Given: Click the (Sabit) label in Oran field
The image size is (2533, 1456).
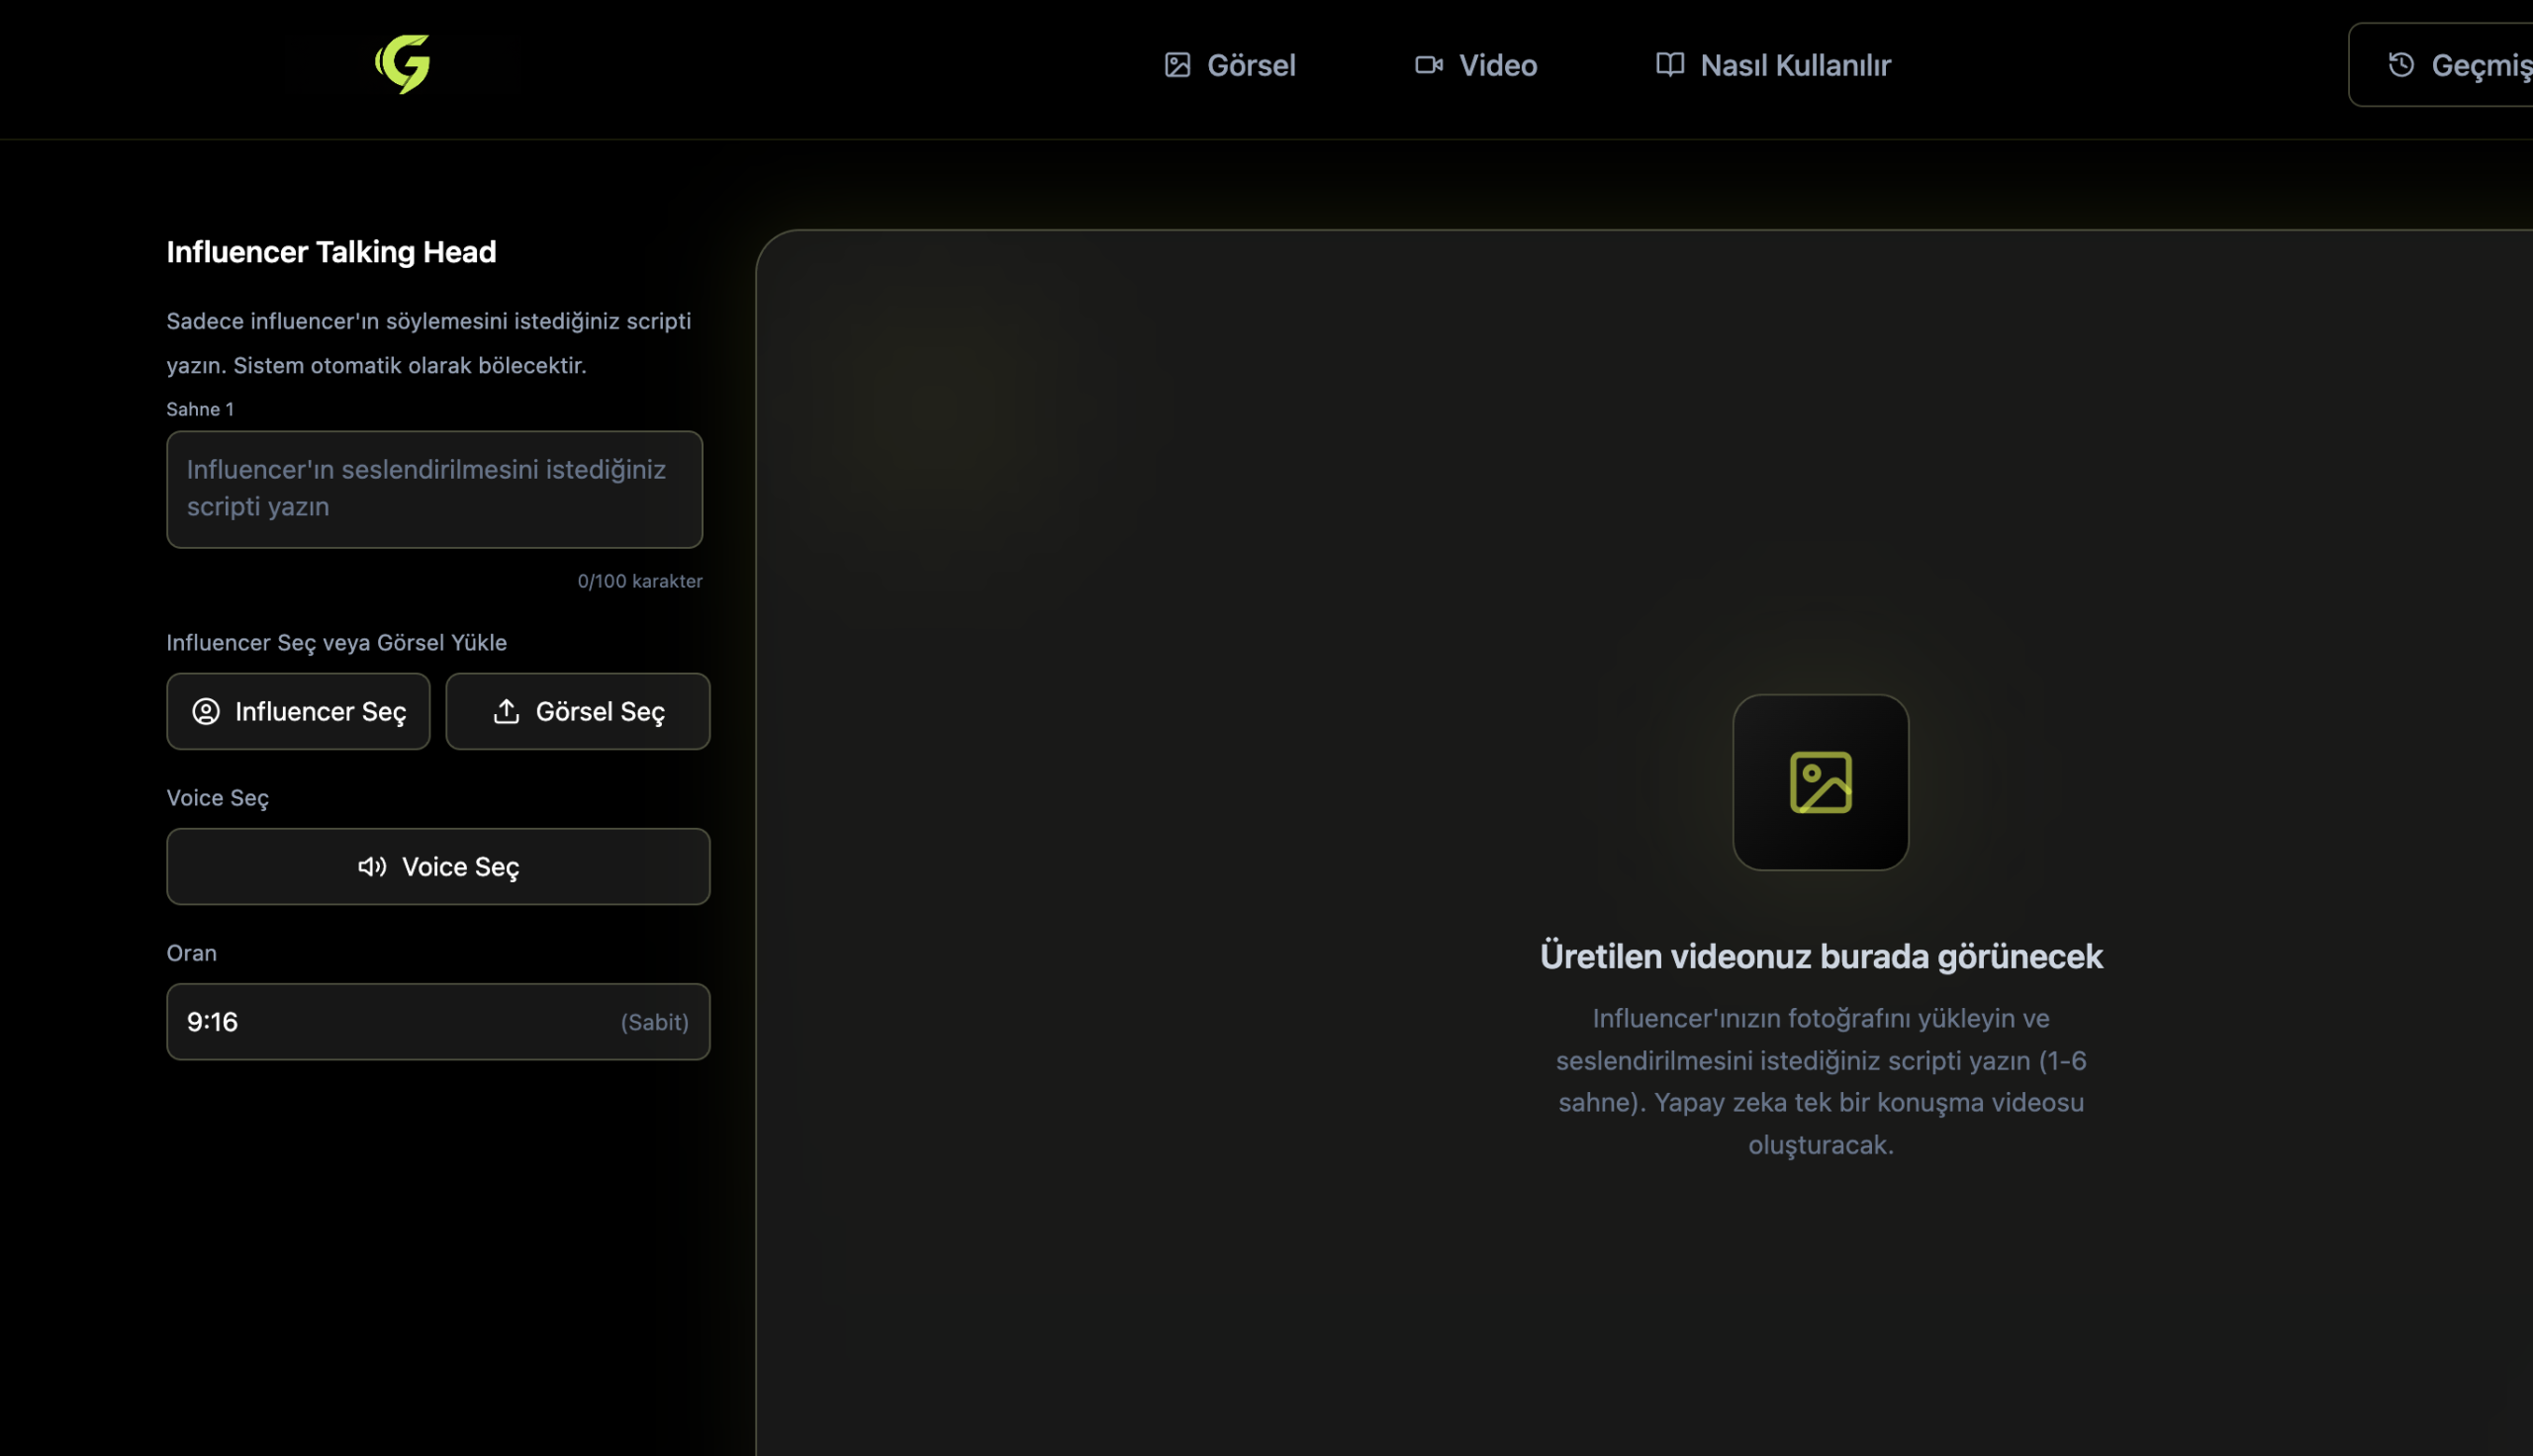Looking at the screenshot, I should pos(654,1022).
